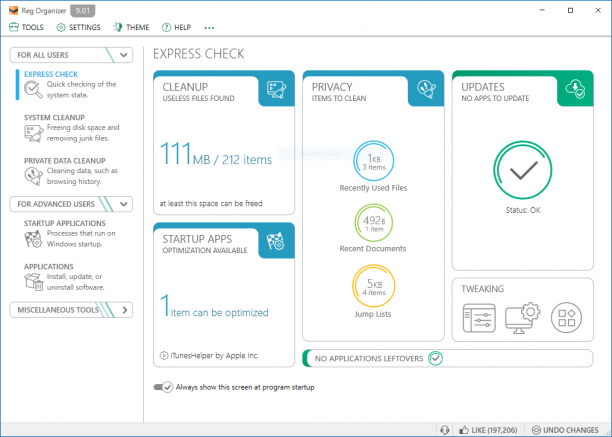612x437 pixels.
Task: Click the Cleanup card title
Action: click(185, 87)
